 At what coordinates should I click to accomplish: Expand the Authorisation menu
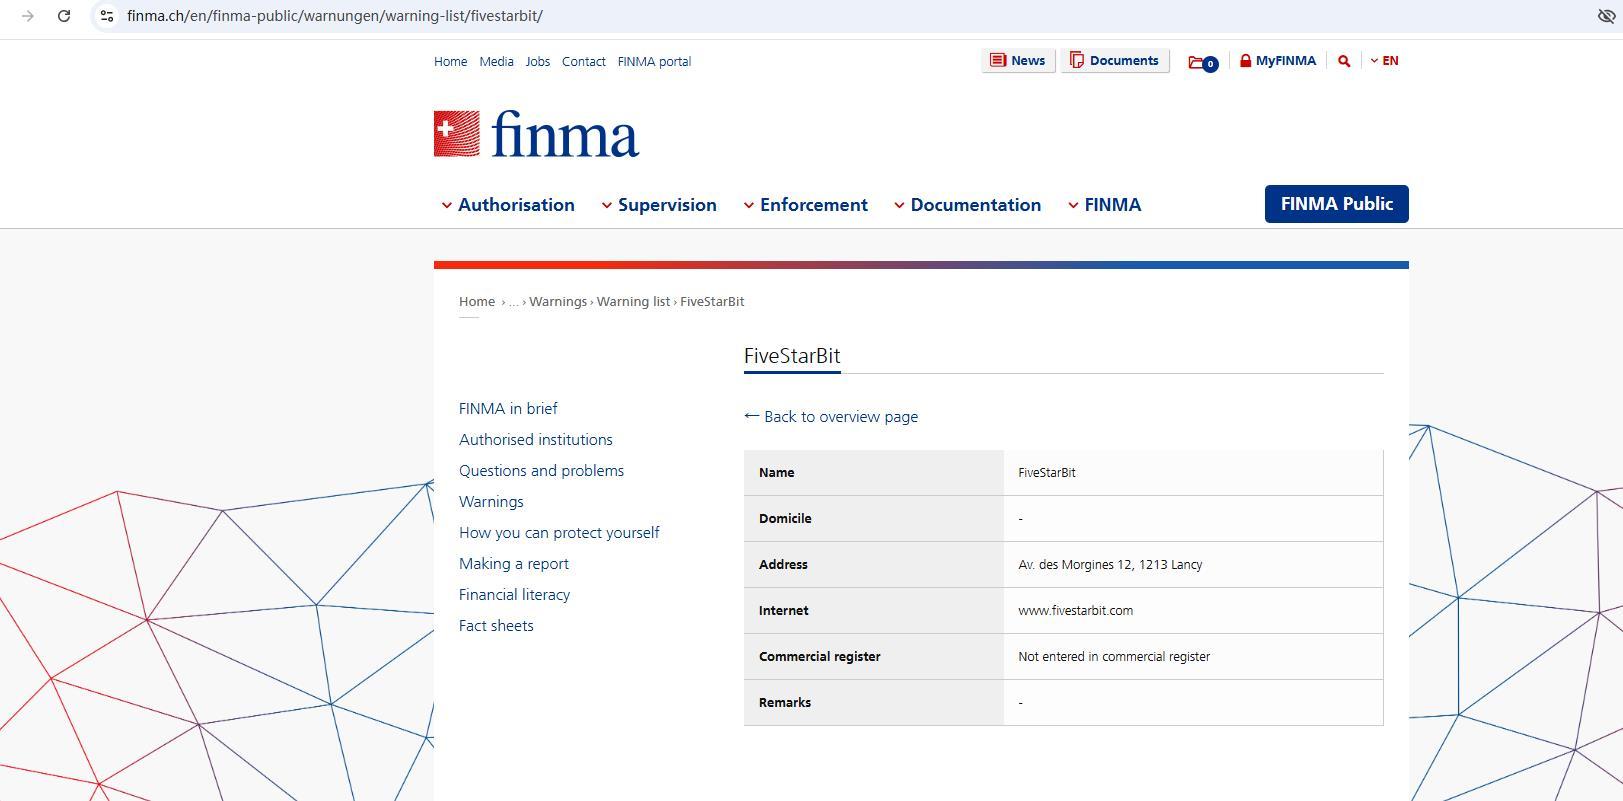(508, 205)
